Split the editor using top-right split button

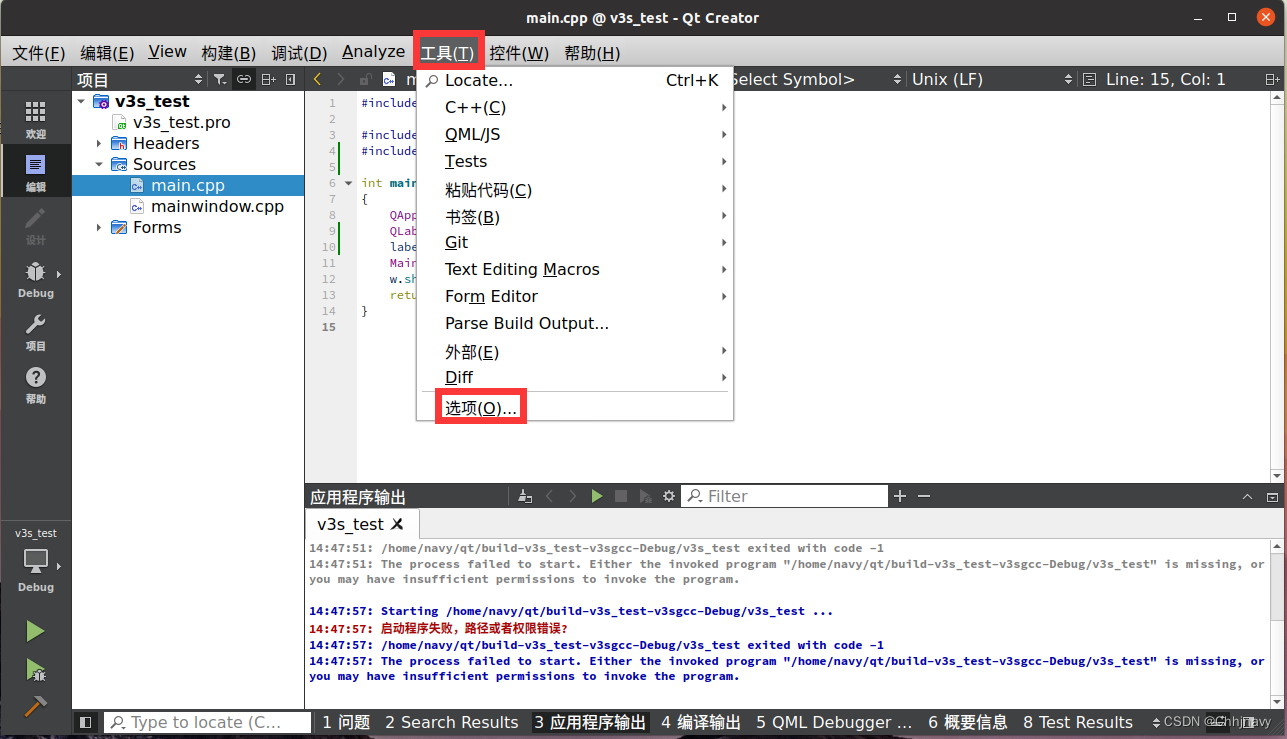1273,79
